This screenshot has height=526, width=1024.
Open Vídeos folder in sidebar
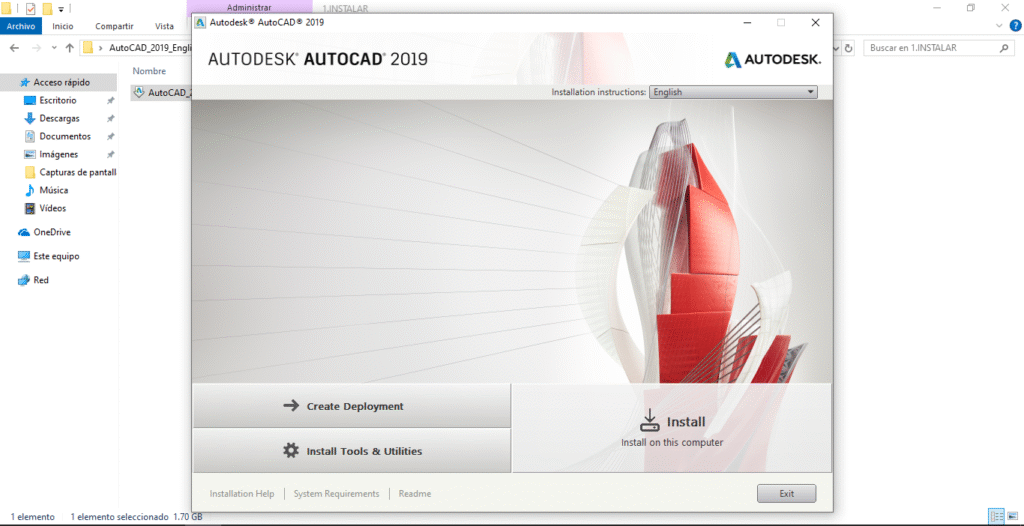pos(53,208)
